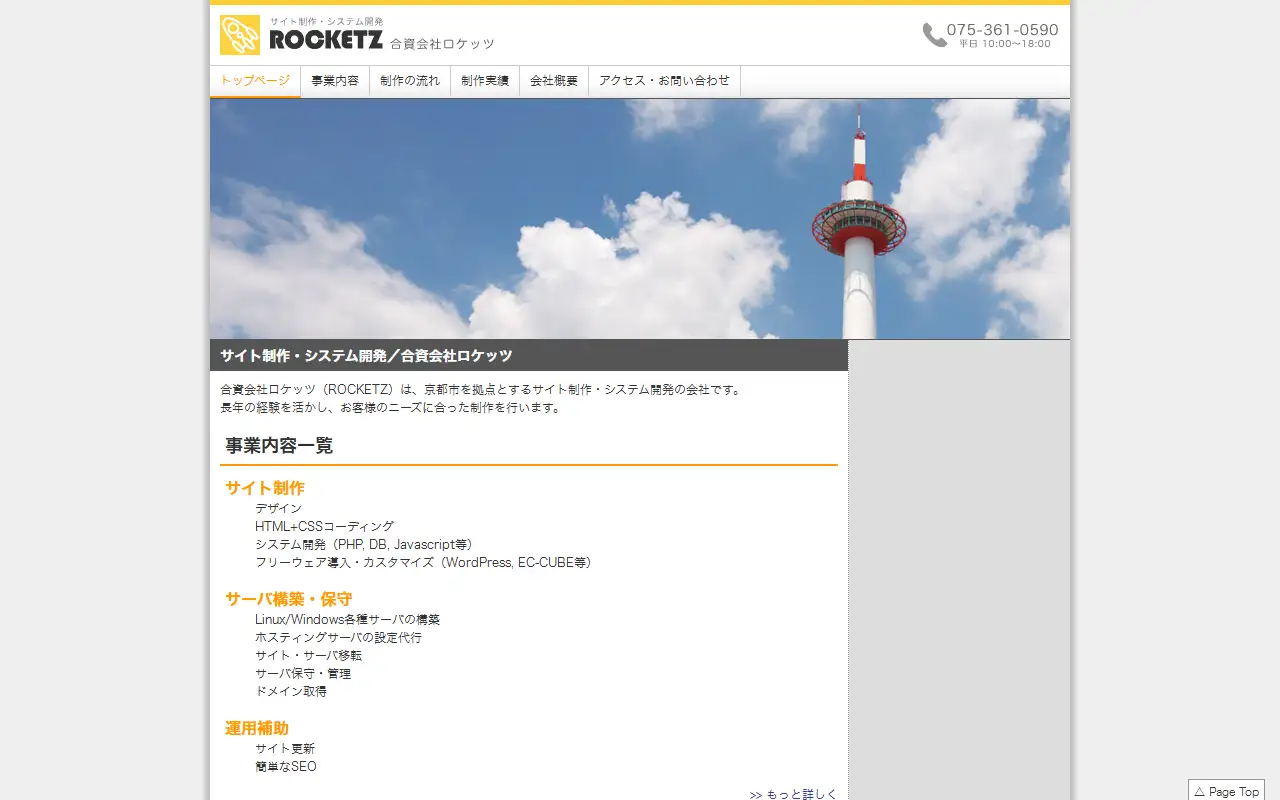Open アクセス・お問い合わせ in the menu
Image resolution: width=1280 pixels, height=800 pixels.
[x=664, y=81]
